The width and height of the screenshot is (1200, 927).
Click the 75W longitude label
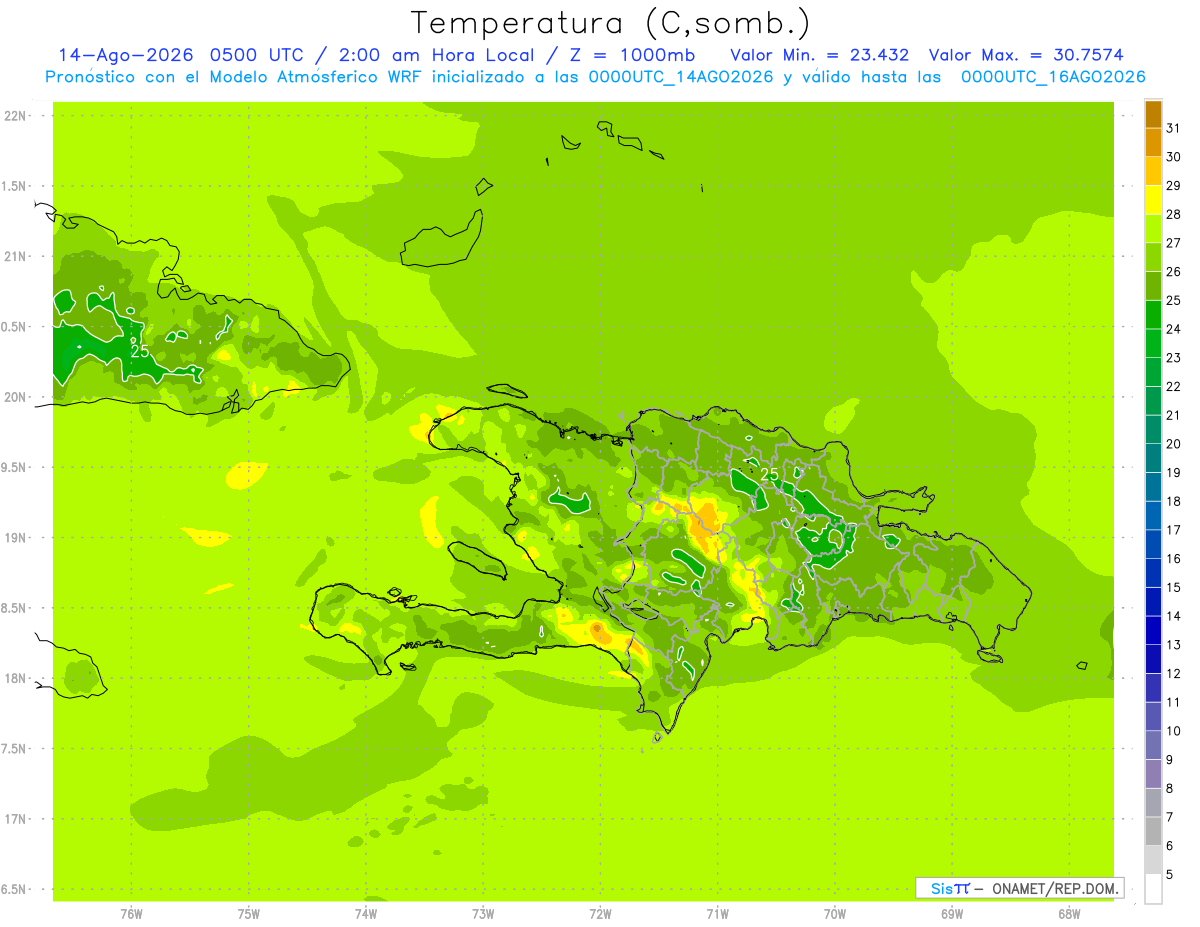[248, 914]
